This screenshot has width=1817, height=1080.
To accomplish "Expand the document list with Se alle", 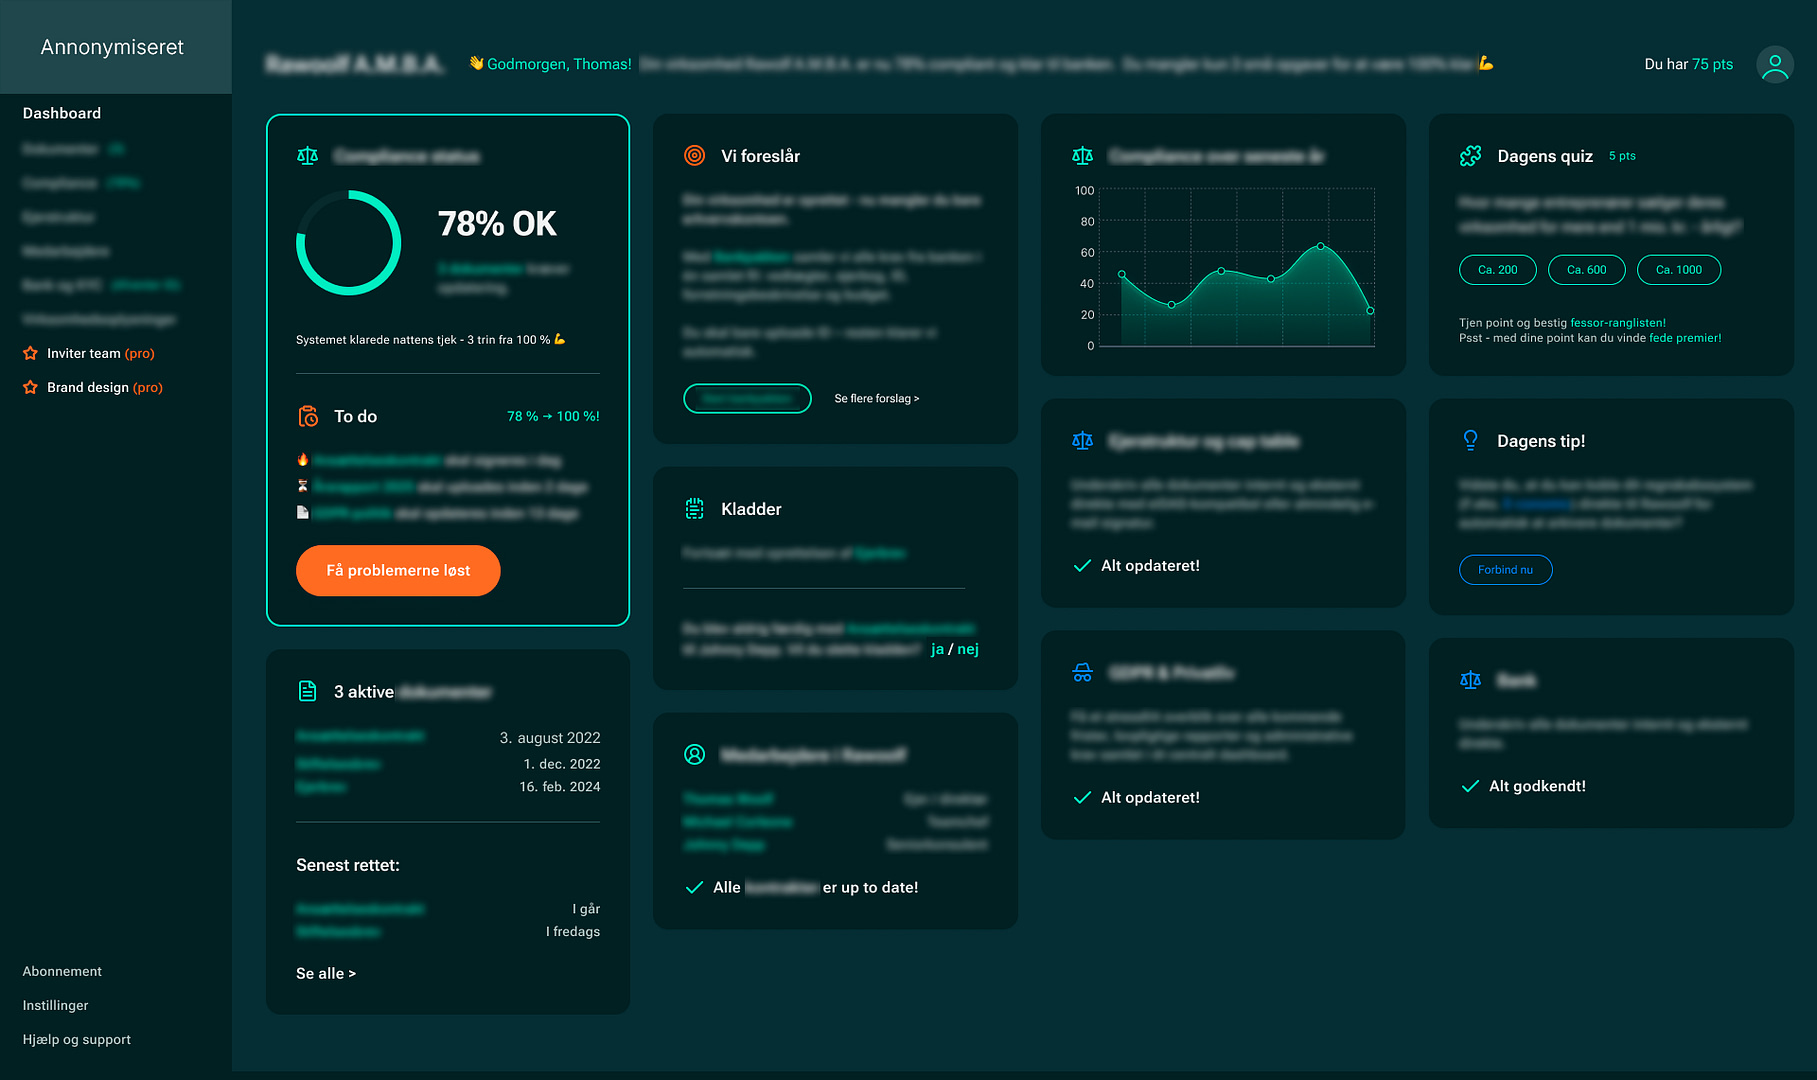I will point(325,974).
